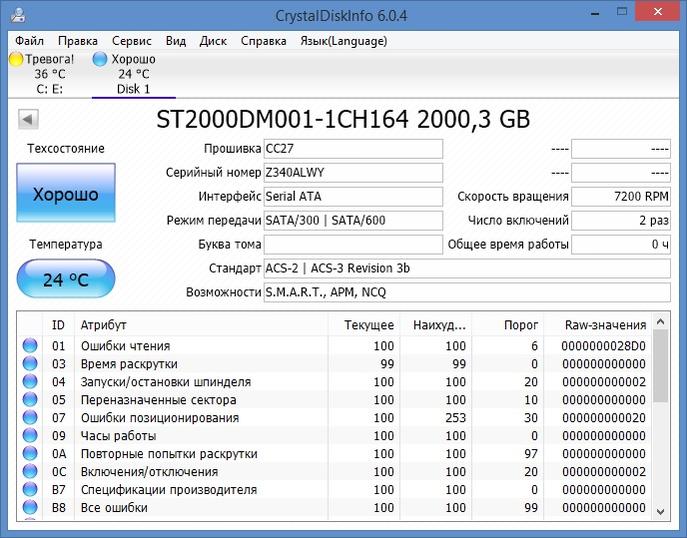Click raw value 0000000028D0
Viewport: 687px width, 538px height.
click(603, 346)
